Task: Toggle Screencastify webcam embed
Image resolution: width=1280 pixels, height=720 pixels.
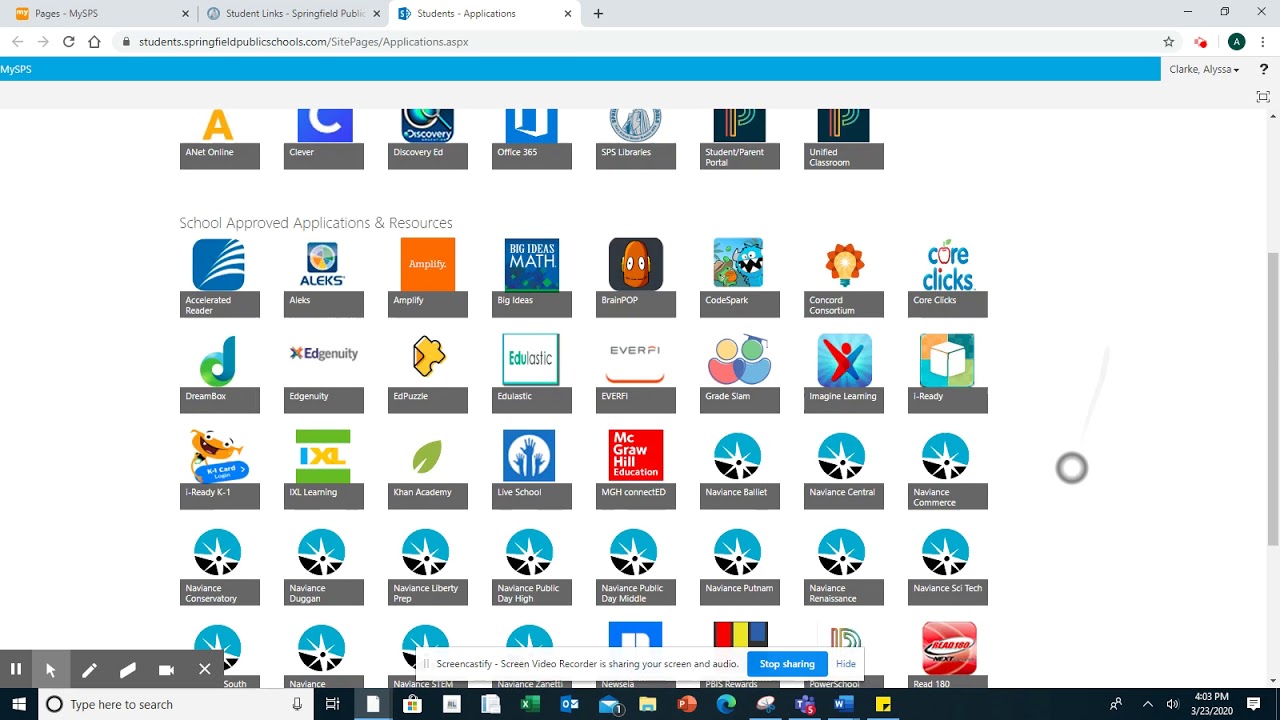Action: click(x=166, y=669)
